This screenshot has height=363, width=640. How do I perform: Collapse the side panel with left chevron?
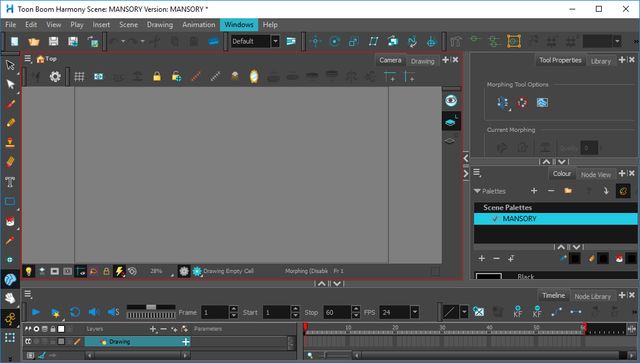pyautogui.click(x=466, y=158)
